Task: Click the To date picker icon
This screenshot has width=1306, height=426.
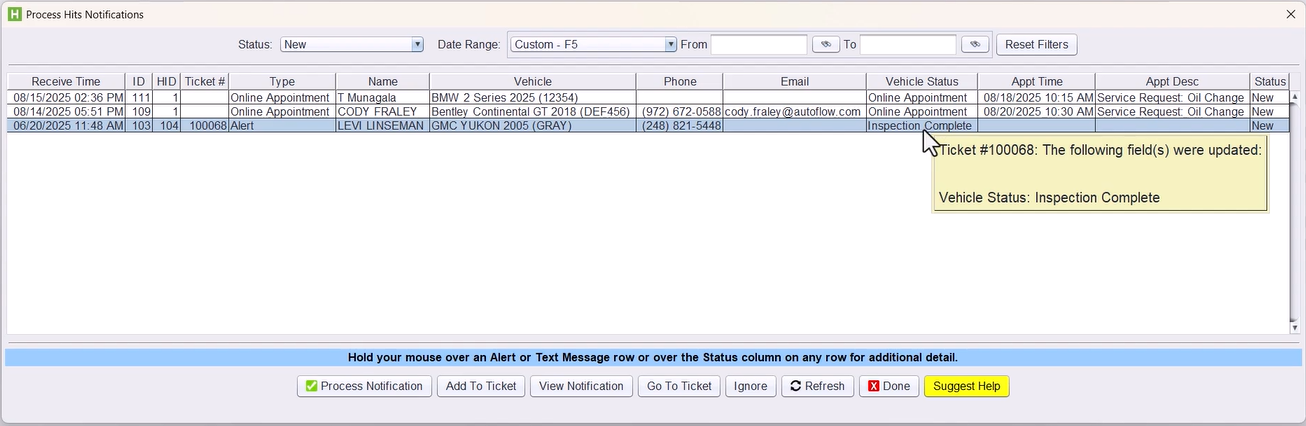Action: [x=975, y=45]
